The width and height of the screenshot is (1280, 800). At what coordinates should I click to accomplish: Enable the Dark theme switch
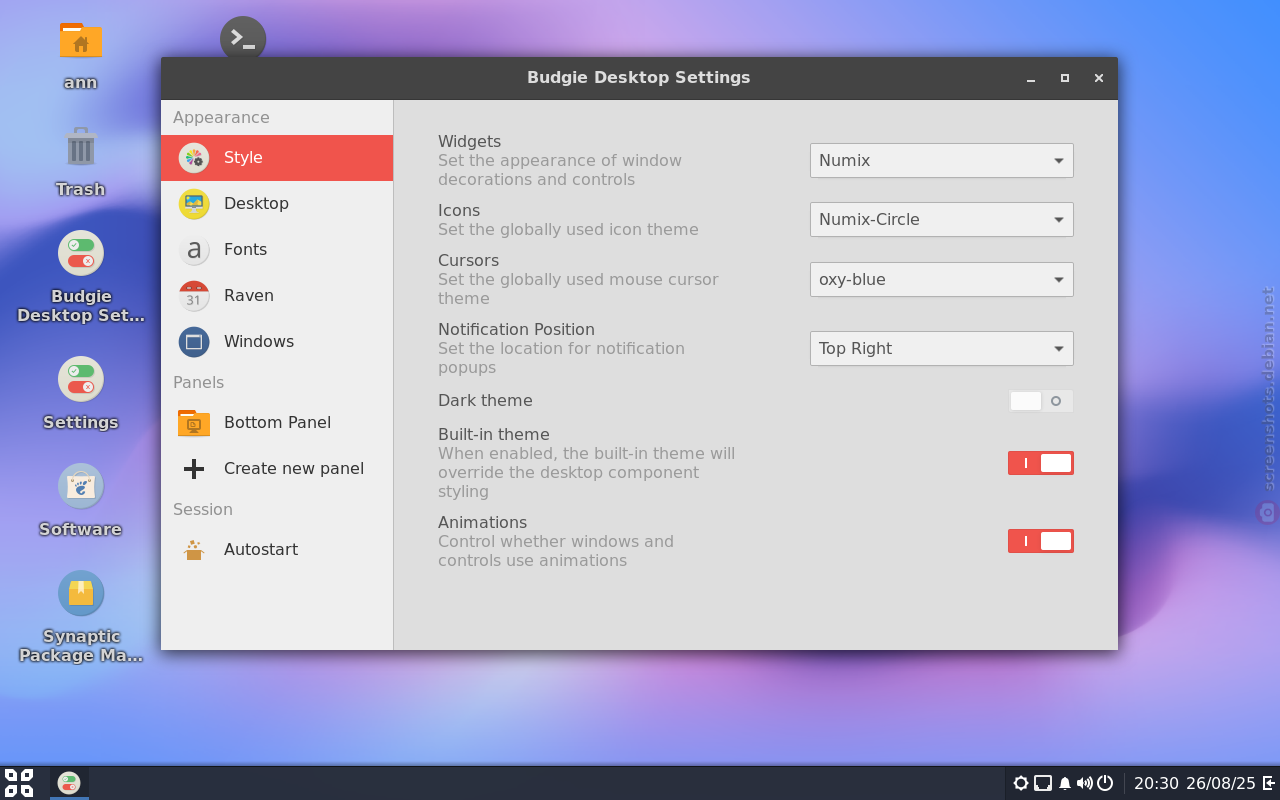(x=1041, y=401)
